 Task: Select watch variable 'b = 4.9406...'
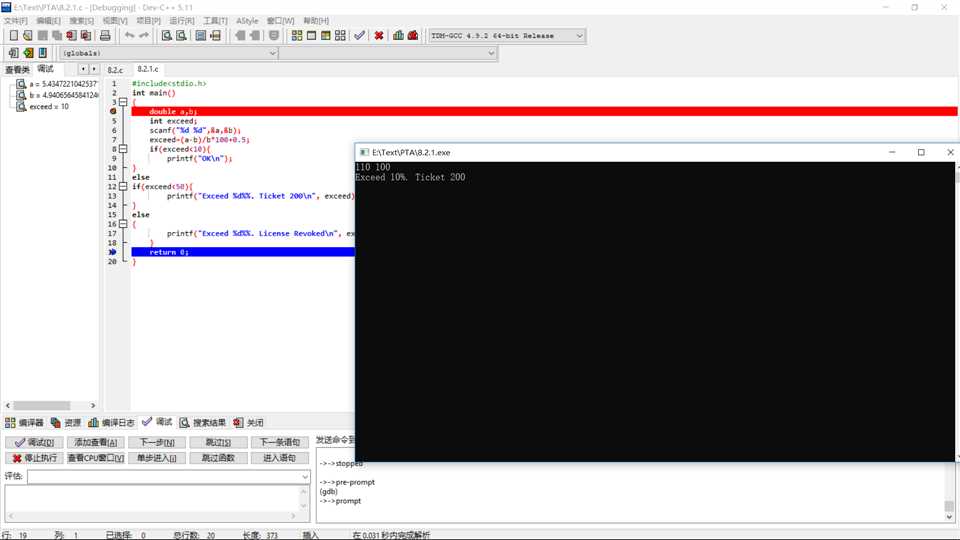tap(62, 96)
